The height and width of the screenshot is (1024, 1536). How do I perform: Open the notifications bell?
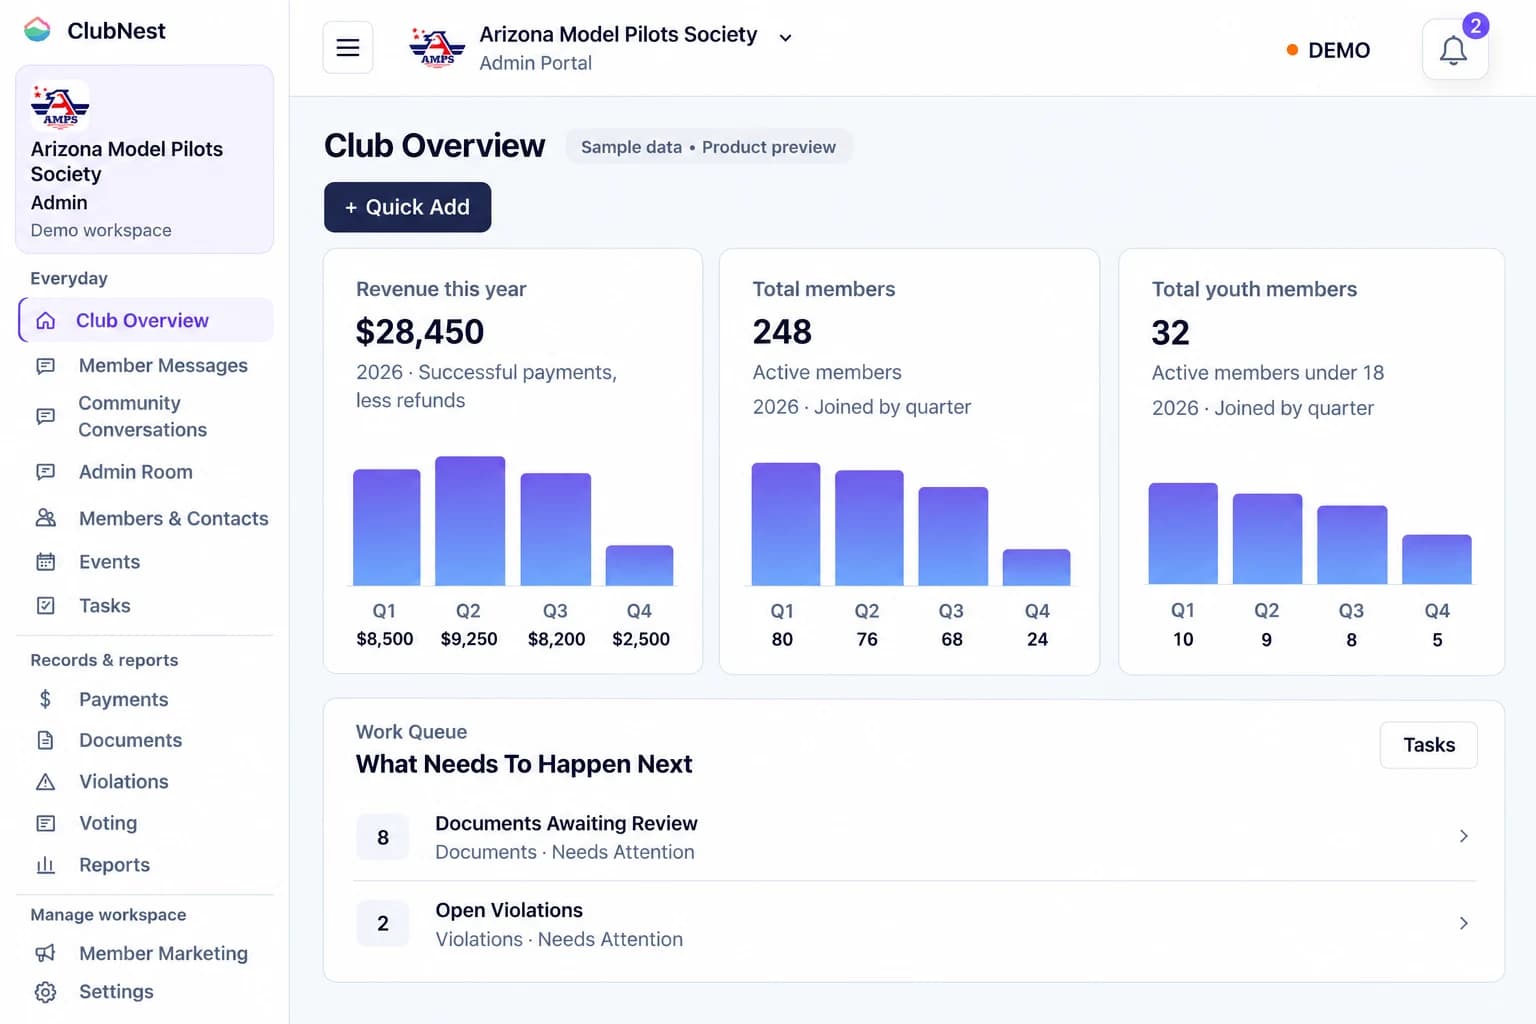point(1454,50)
